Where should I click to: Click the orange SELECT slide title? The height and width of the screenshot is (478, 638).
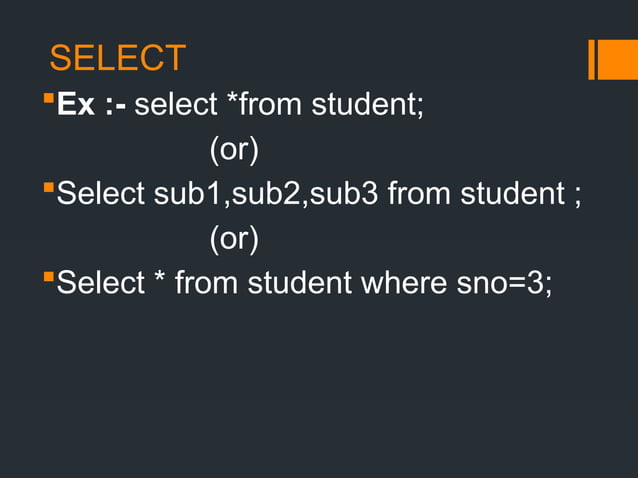click(x=117, y=58)
